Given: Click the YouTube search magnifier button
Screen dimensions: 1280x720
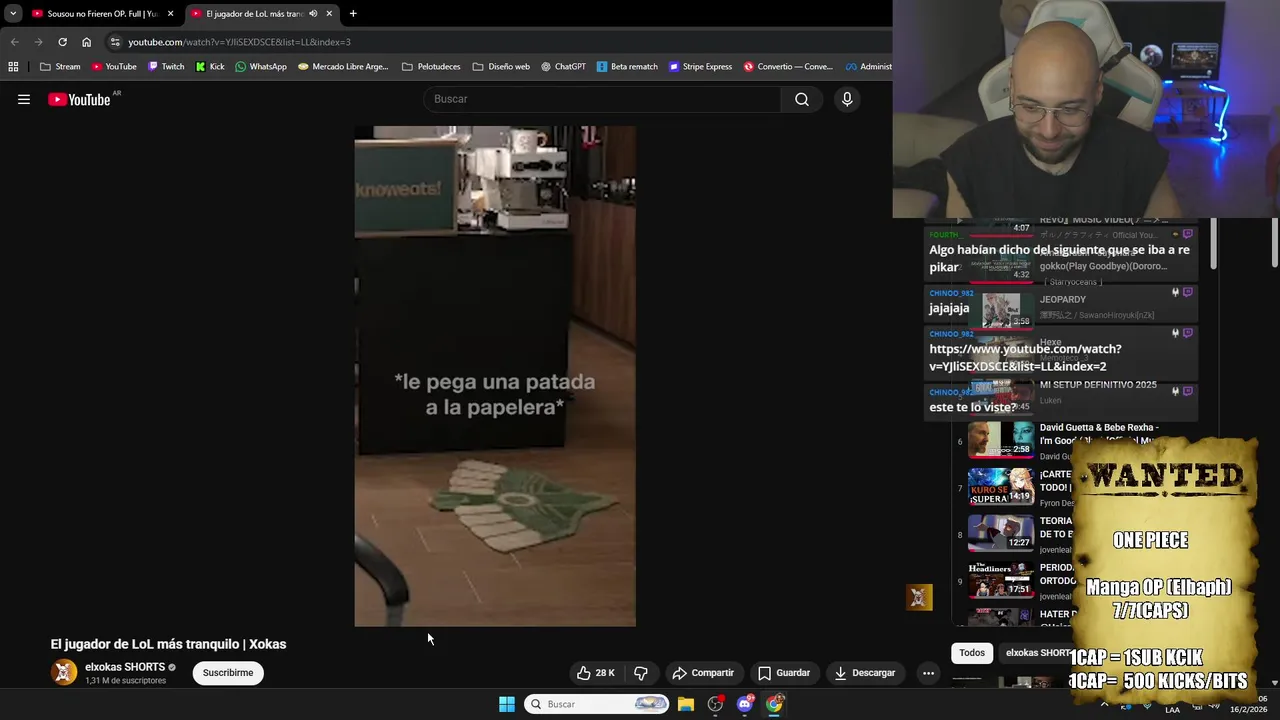Looking at the screenshot, I should 802,99.
